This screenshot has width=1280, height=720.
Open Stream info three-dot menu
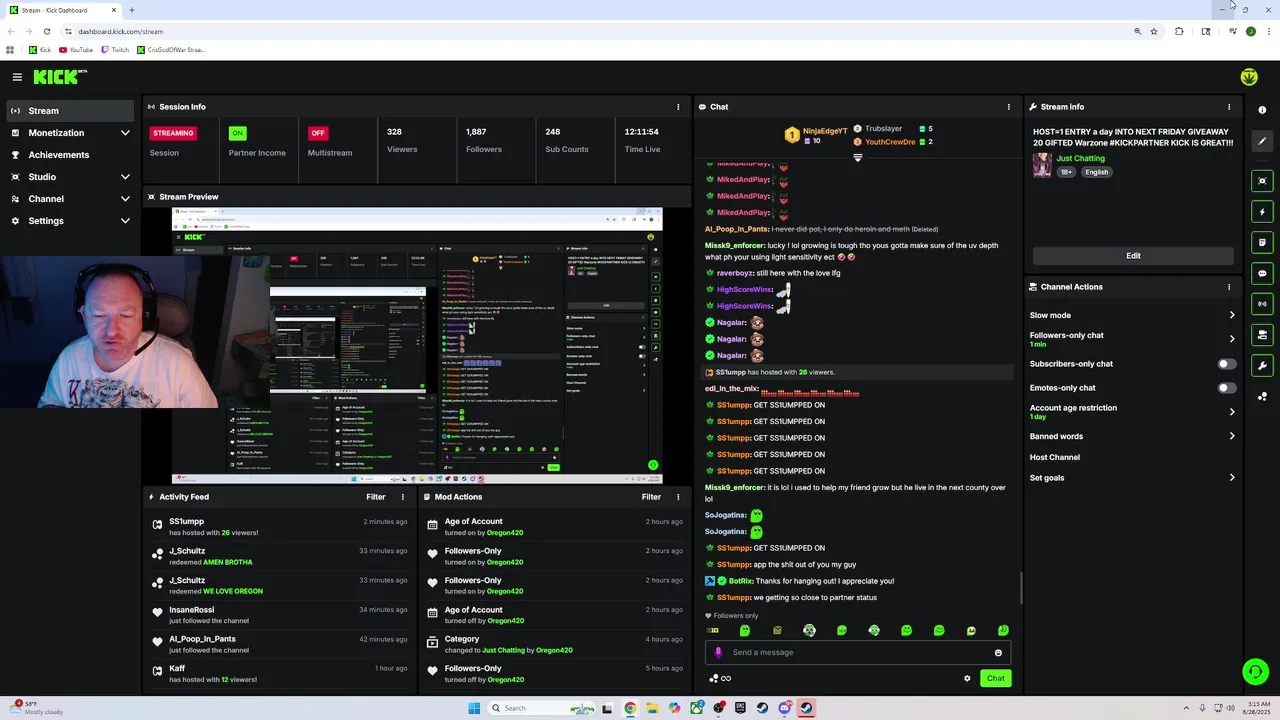(x=1229, y=107)
